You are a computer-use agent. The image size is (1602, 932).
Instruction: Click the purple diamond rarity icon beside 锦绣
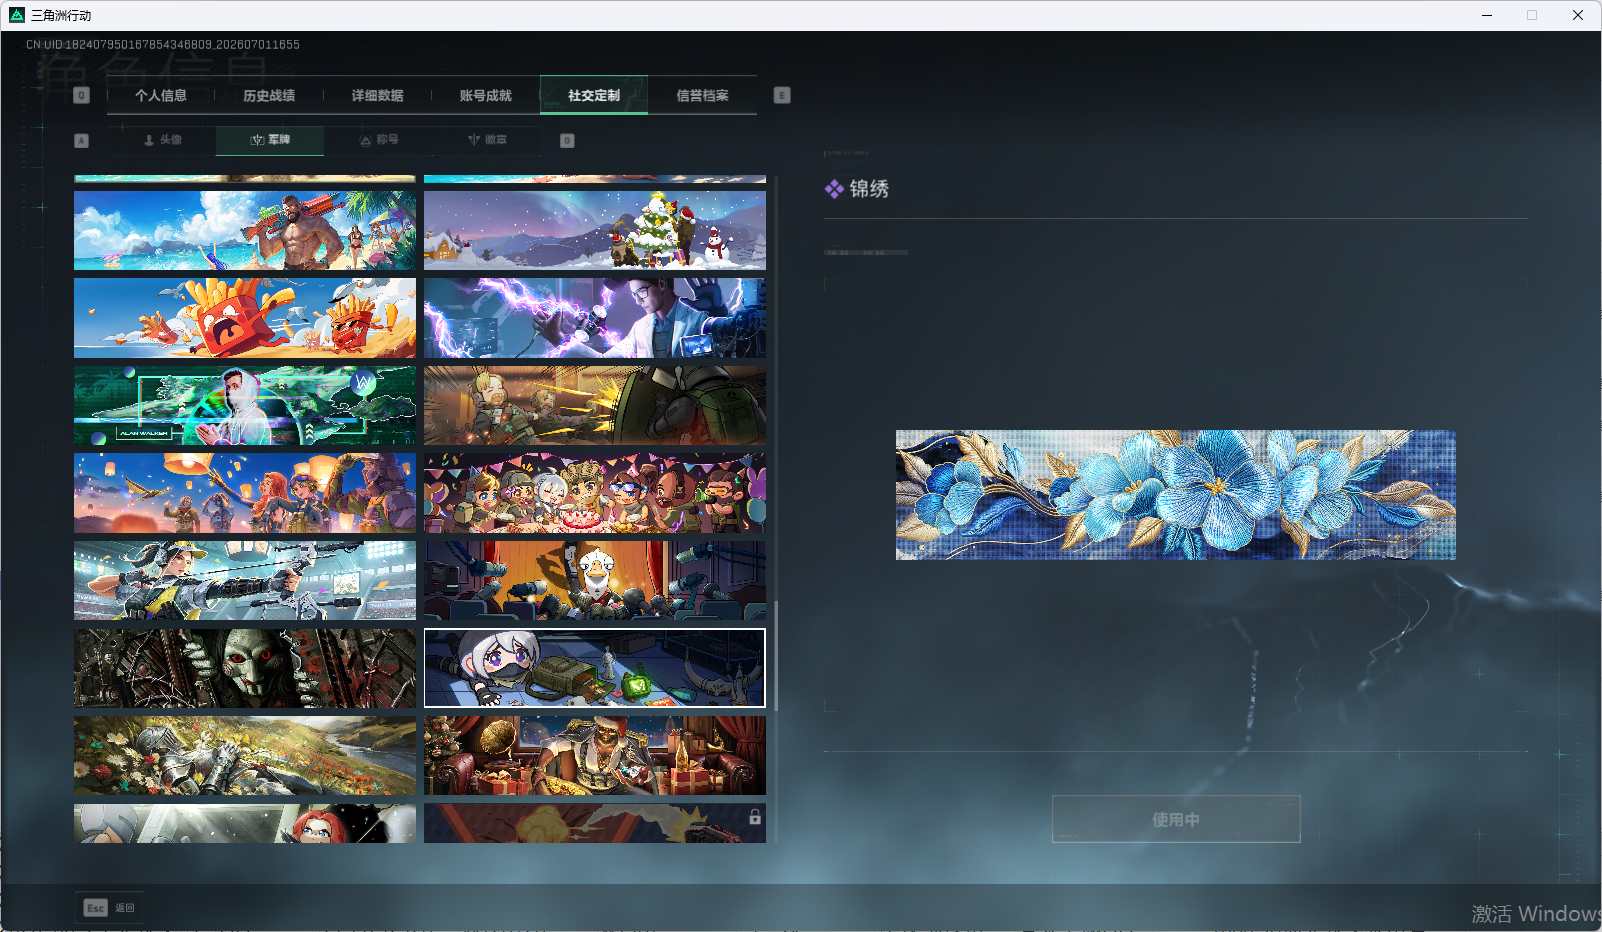[834, 189]
